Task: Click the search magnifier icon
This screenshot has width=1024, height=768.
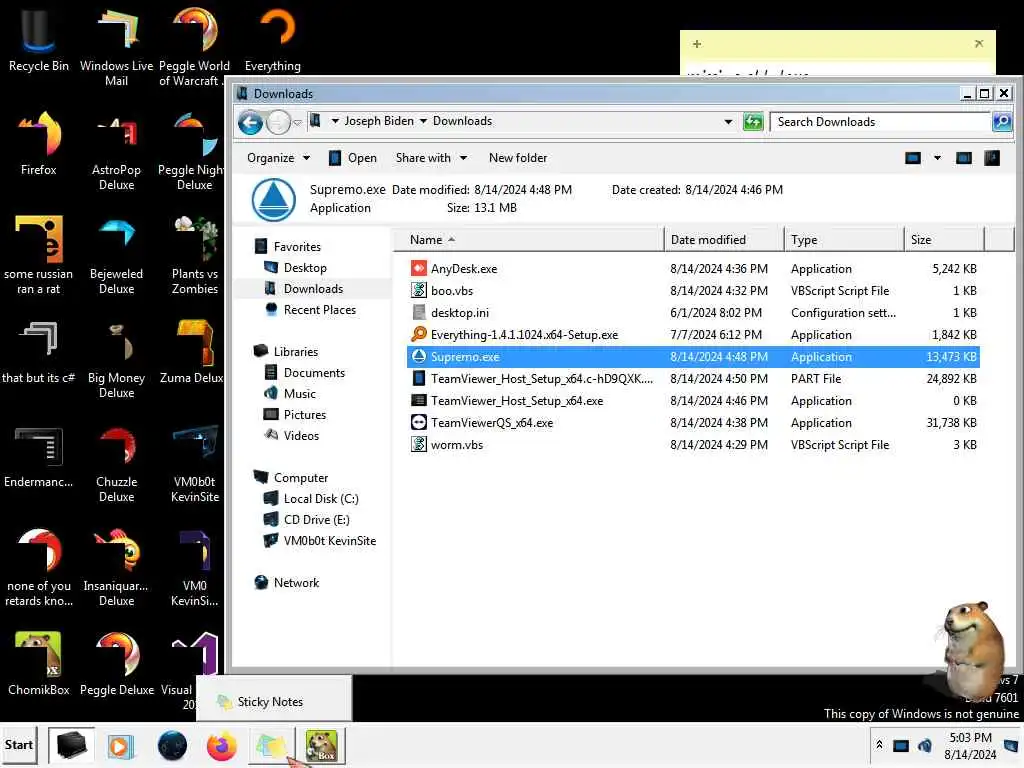Action: click(x=1001, y=121)
